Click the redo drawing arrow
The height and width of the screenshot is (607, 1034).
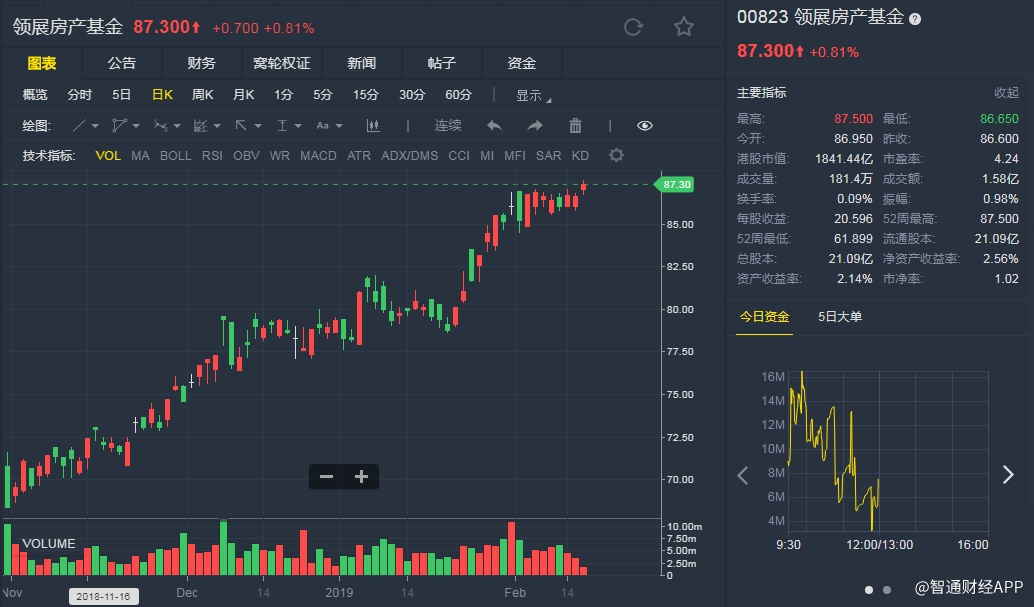click(x=535, y=125)
